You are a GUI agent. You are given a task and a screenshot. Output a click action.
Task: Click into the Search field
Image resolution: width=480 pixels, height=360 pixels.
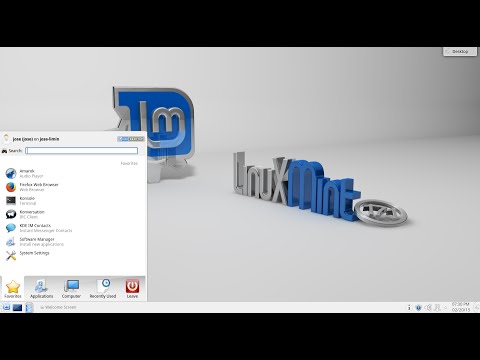point(82,151)
